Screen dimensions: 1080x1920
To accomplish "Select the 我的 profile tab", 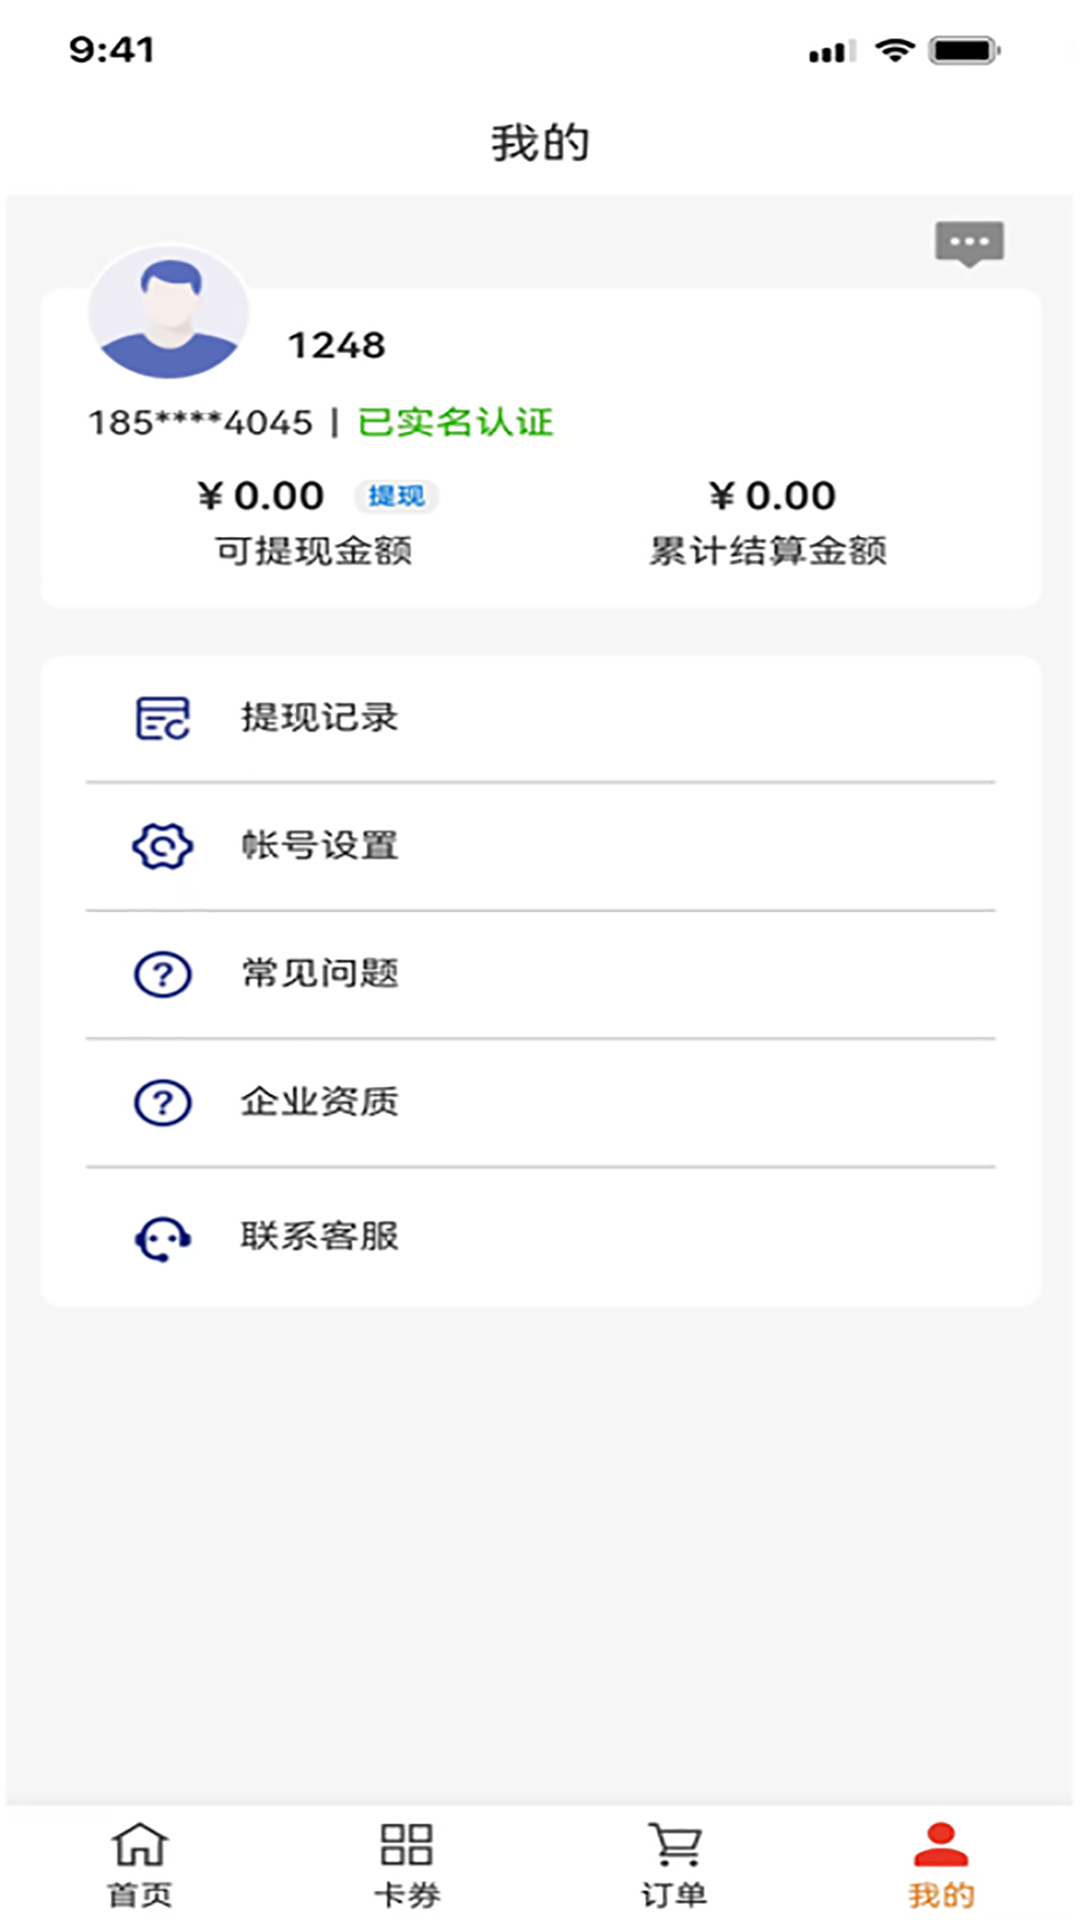I will (941, 1864).
